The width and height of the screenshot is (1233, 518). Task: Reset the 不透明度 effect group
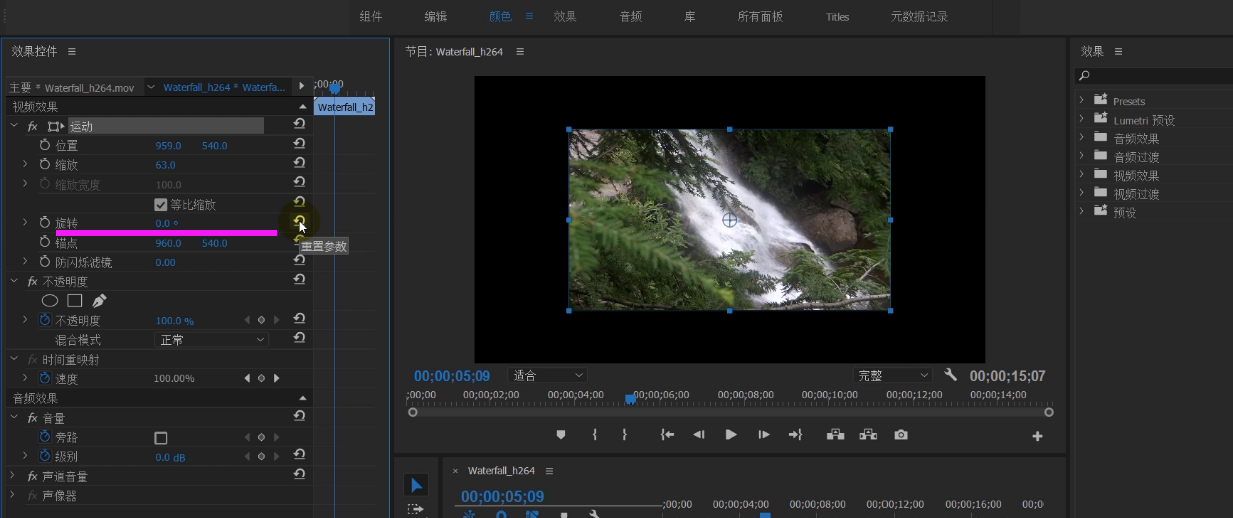tap(299, 281)
